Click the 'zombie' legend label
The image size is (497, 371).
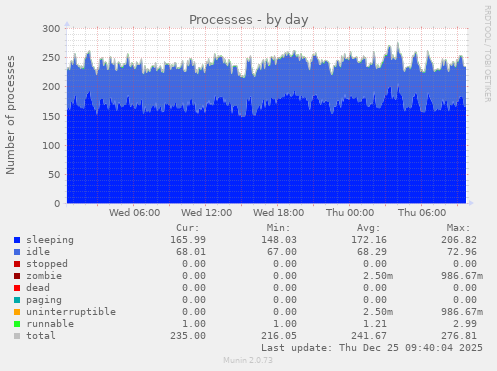44,276
